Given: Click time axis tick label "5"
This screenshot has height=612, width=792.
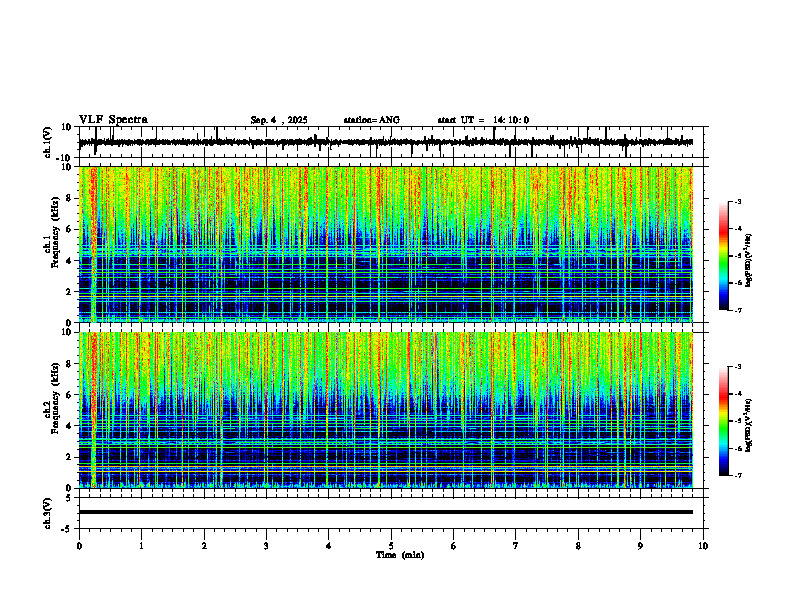Looking at the screenshot, I should tap(391, 546).
